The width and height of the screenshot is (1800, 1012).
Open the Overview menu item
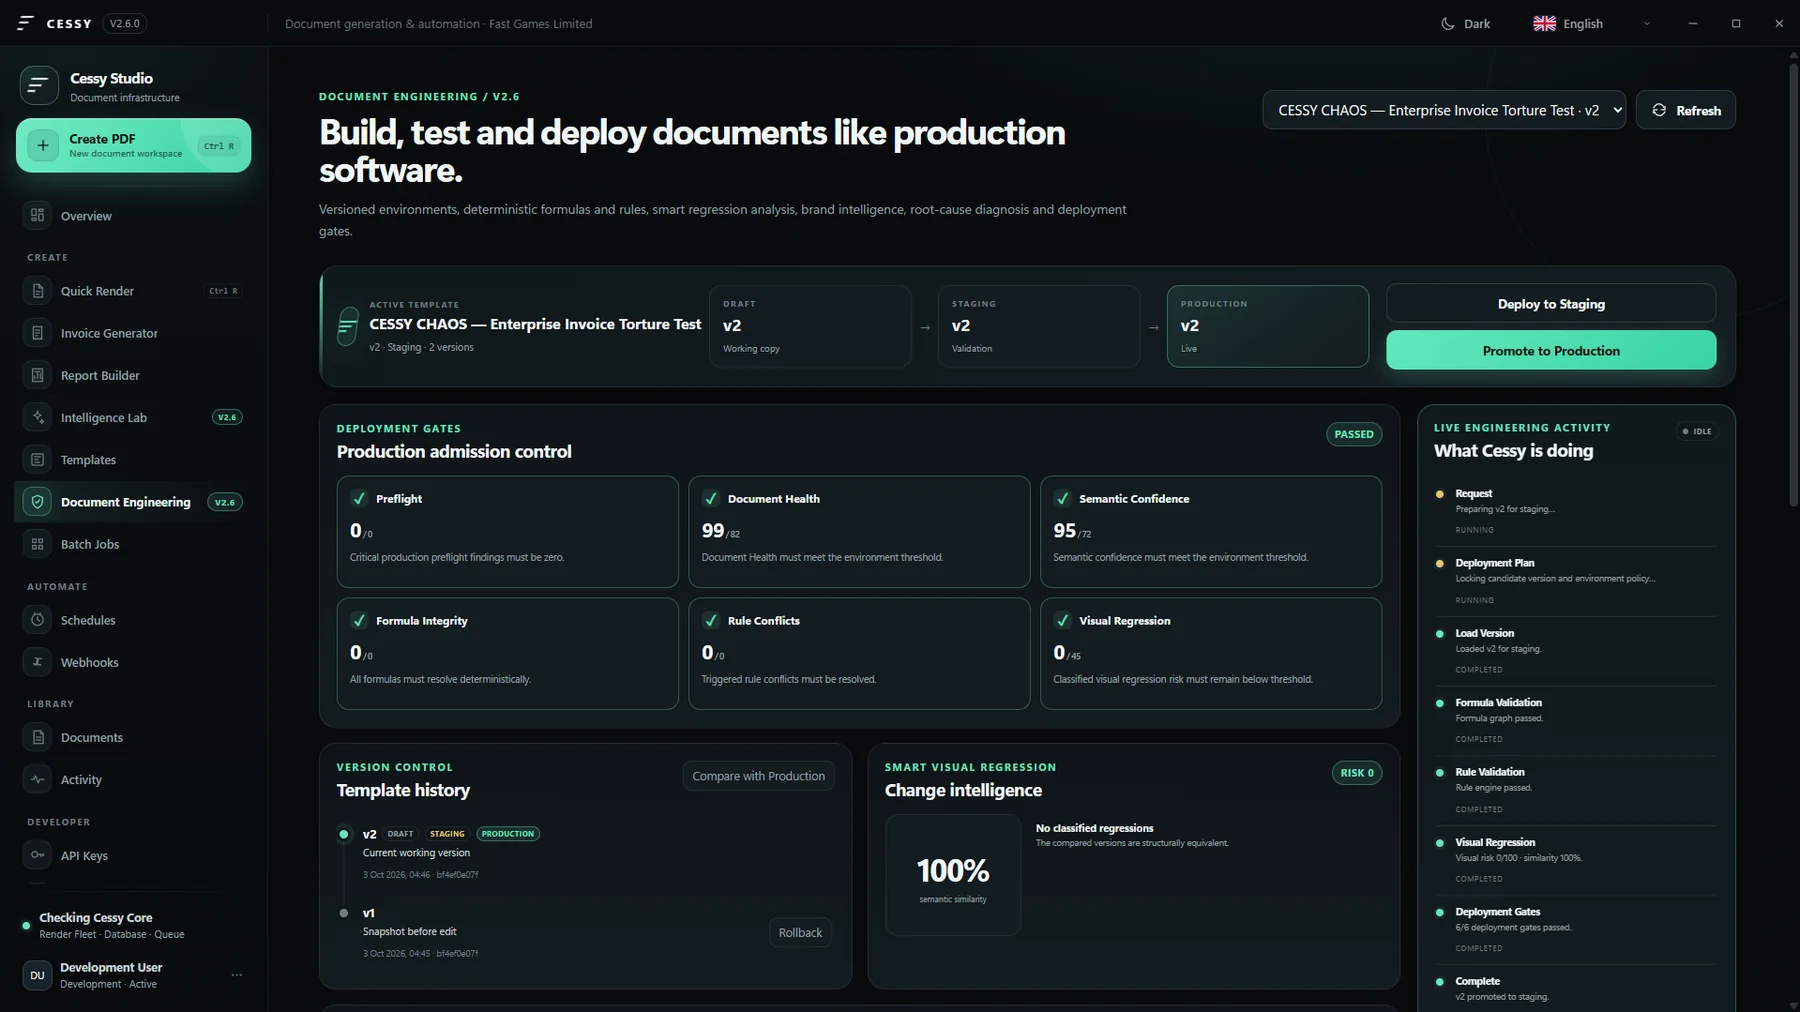click(x=133, y=215)
